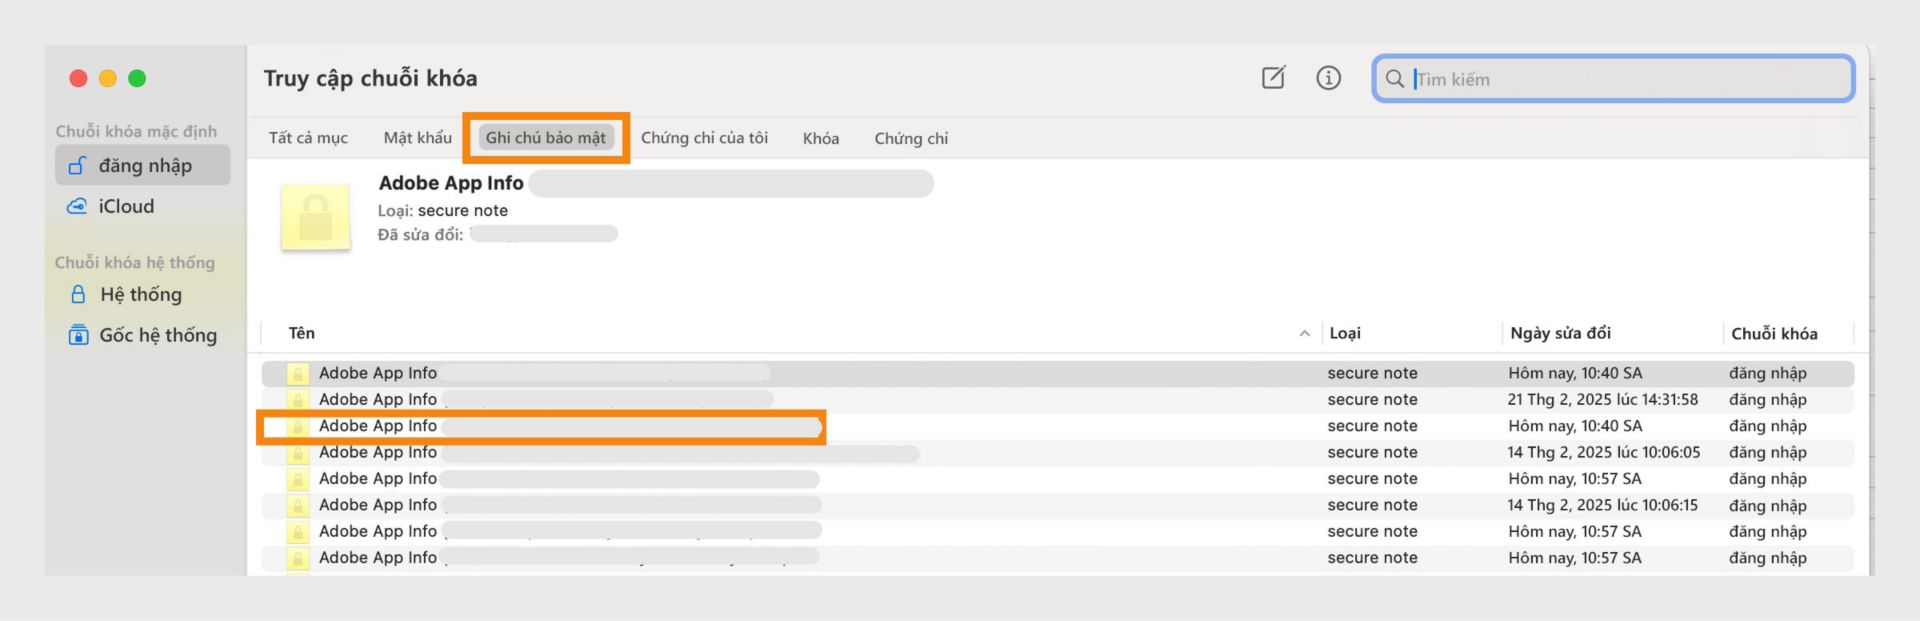The width and height of the screenshot is (1920, 621).
Task: Click the magnifying glass search icon
Action: pyautogui.click(x=1394, y=79)
